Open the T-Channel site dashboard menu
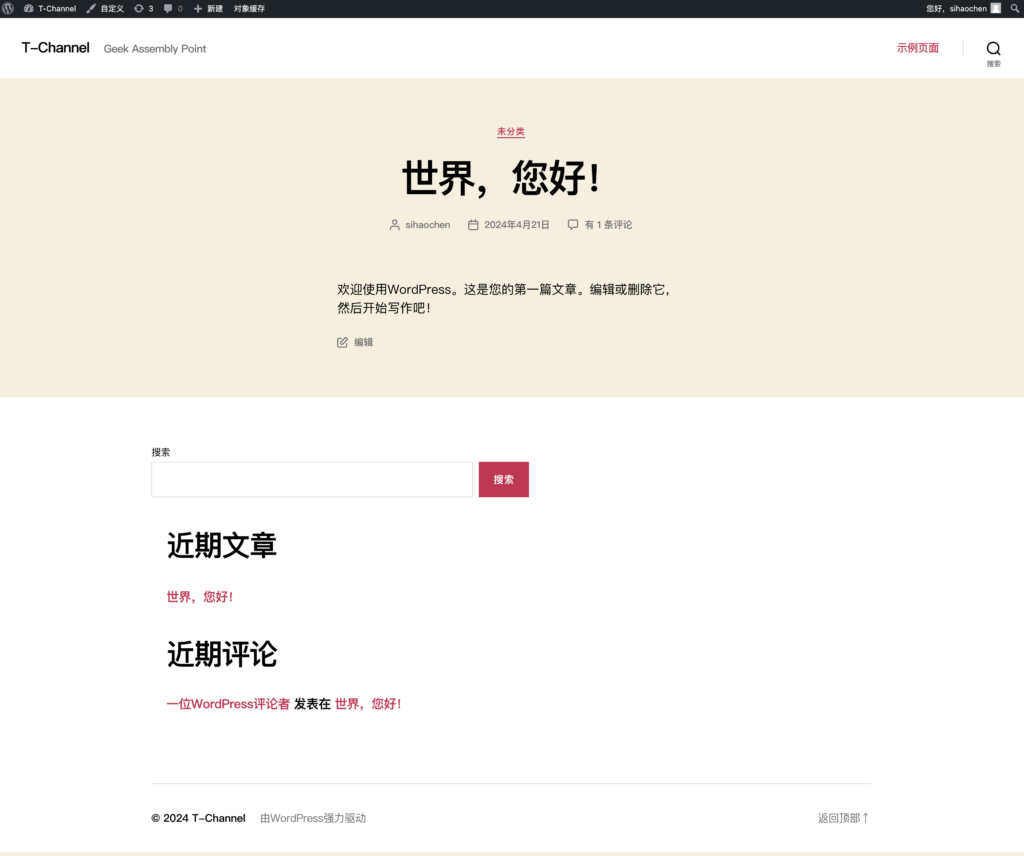Viewport: 1024px width, 856px height. pos(52,8)
